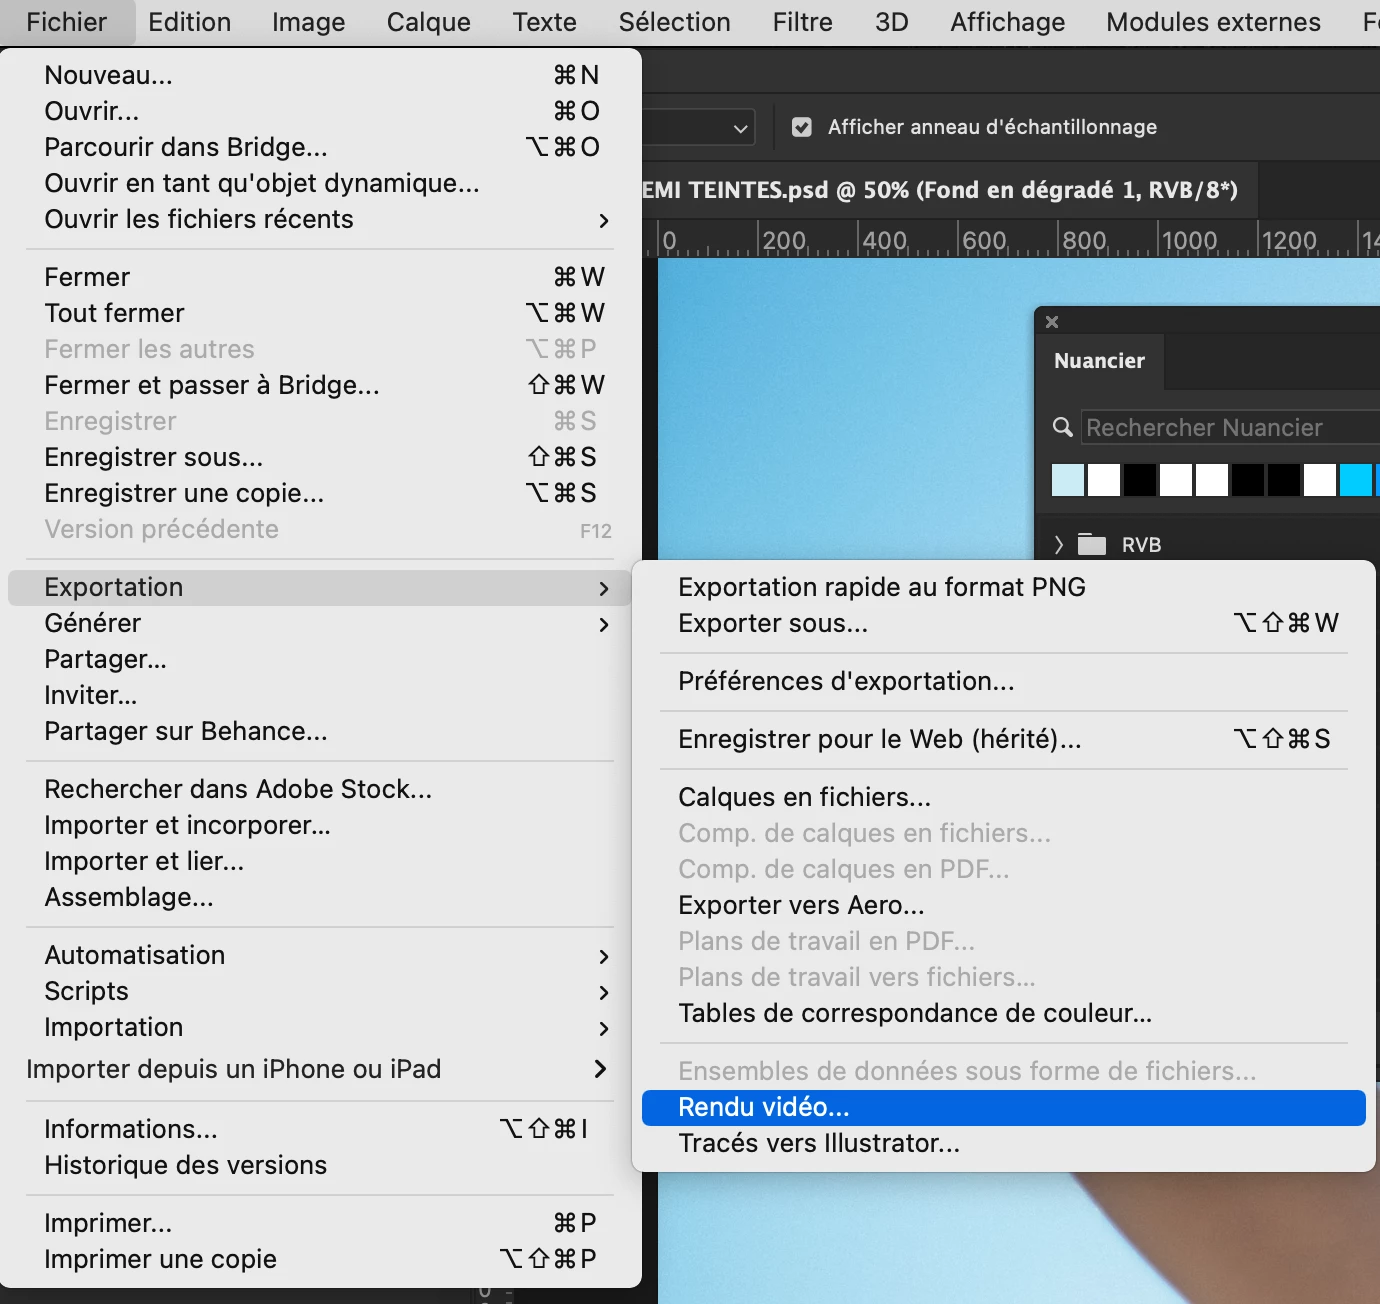Select Ouvrir… in Fichier menu
This screenshot has width=1380, height=1304.
pos(320,111)
